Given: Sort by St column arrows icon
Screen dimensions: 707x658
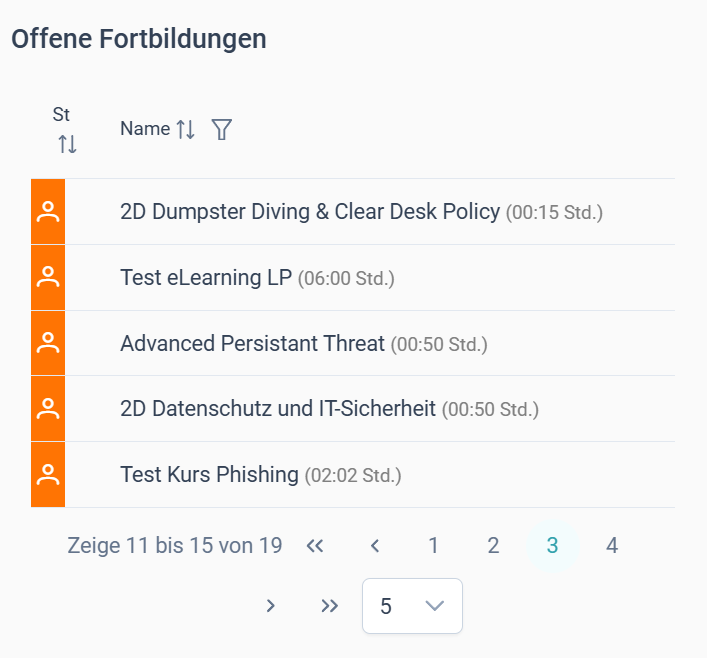Looking at the screenshot, I should (x=67, y=144).
